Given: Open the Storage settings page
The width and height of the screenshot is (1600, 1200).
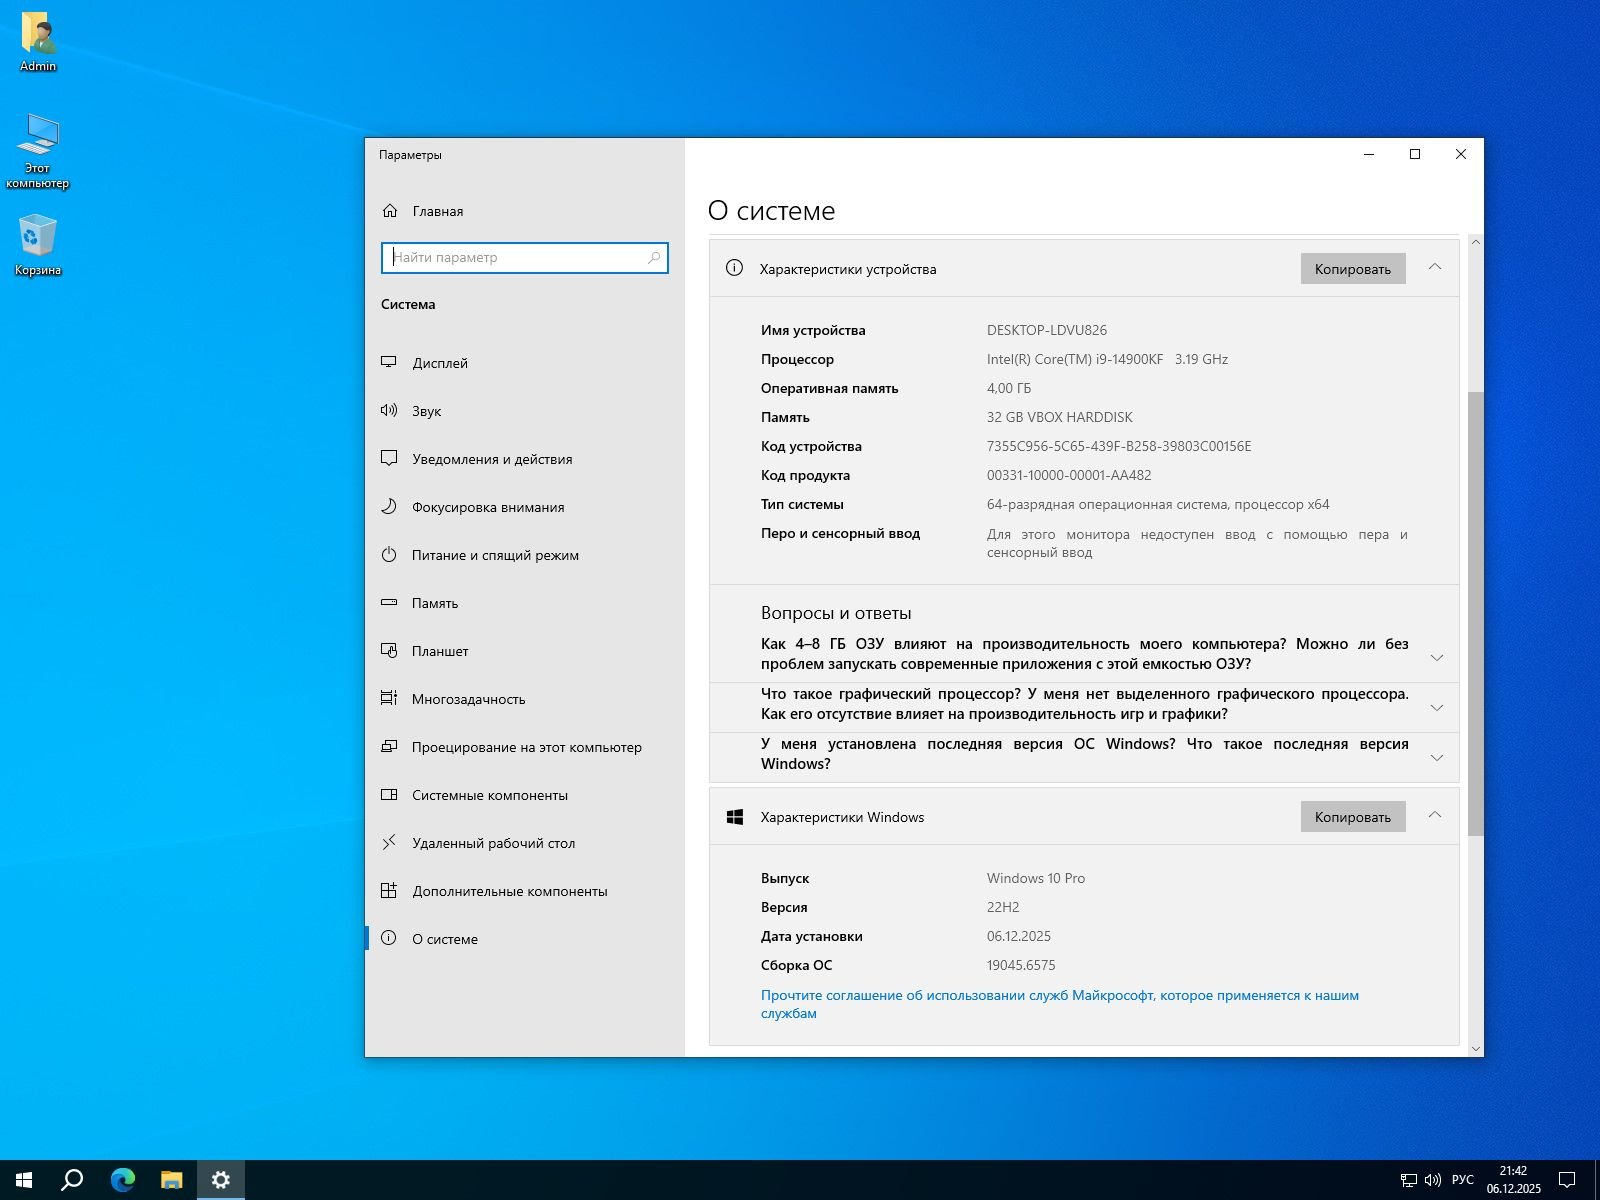Looking at the screenshot, I should [435, 603].
